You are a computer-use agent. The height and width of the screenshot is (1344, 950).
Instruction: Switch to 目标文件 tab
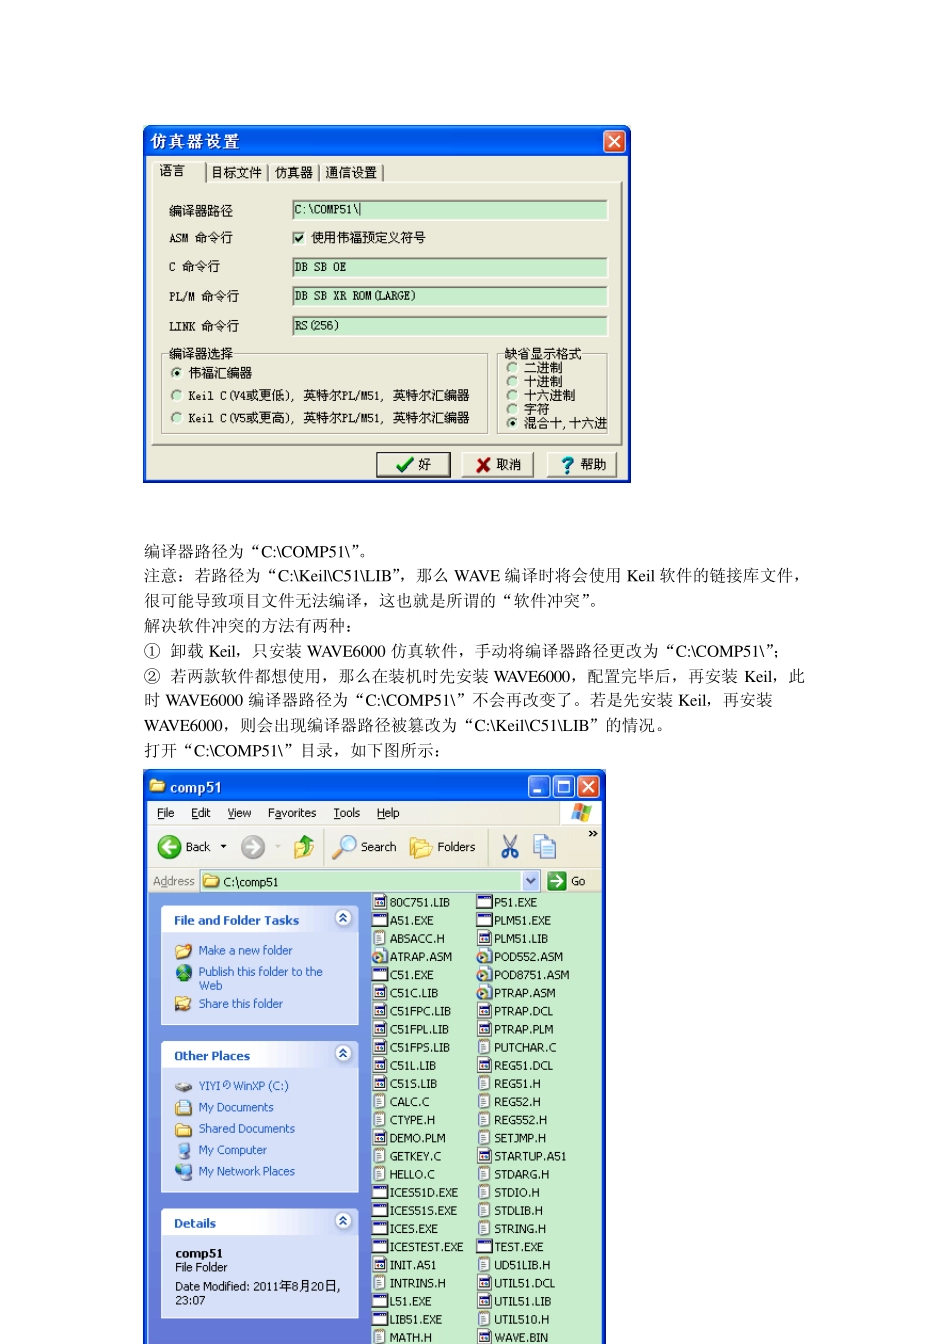(x=237, y=173)
